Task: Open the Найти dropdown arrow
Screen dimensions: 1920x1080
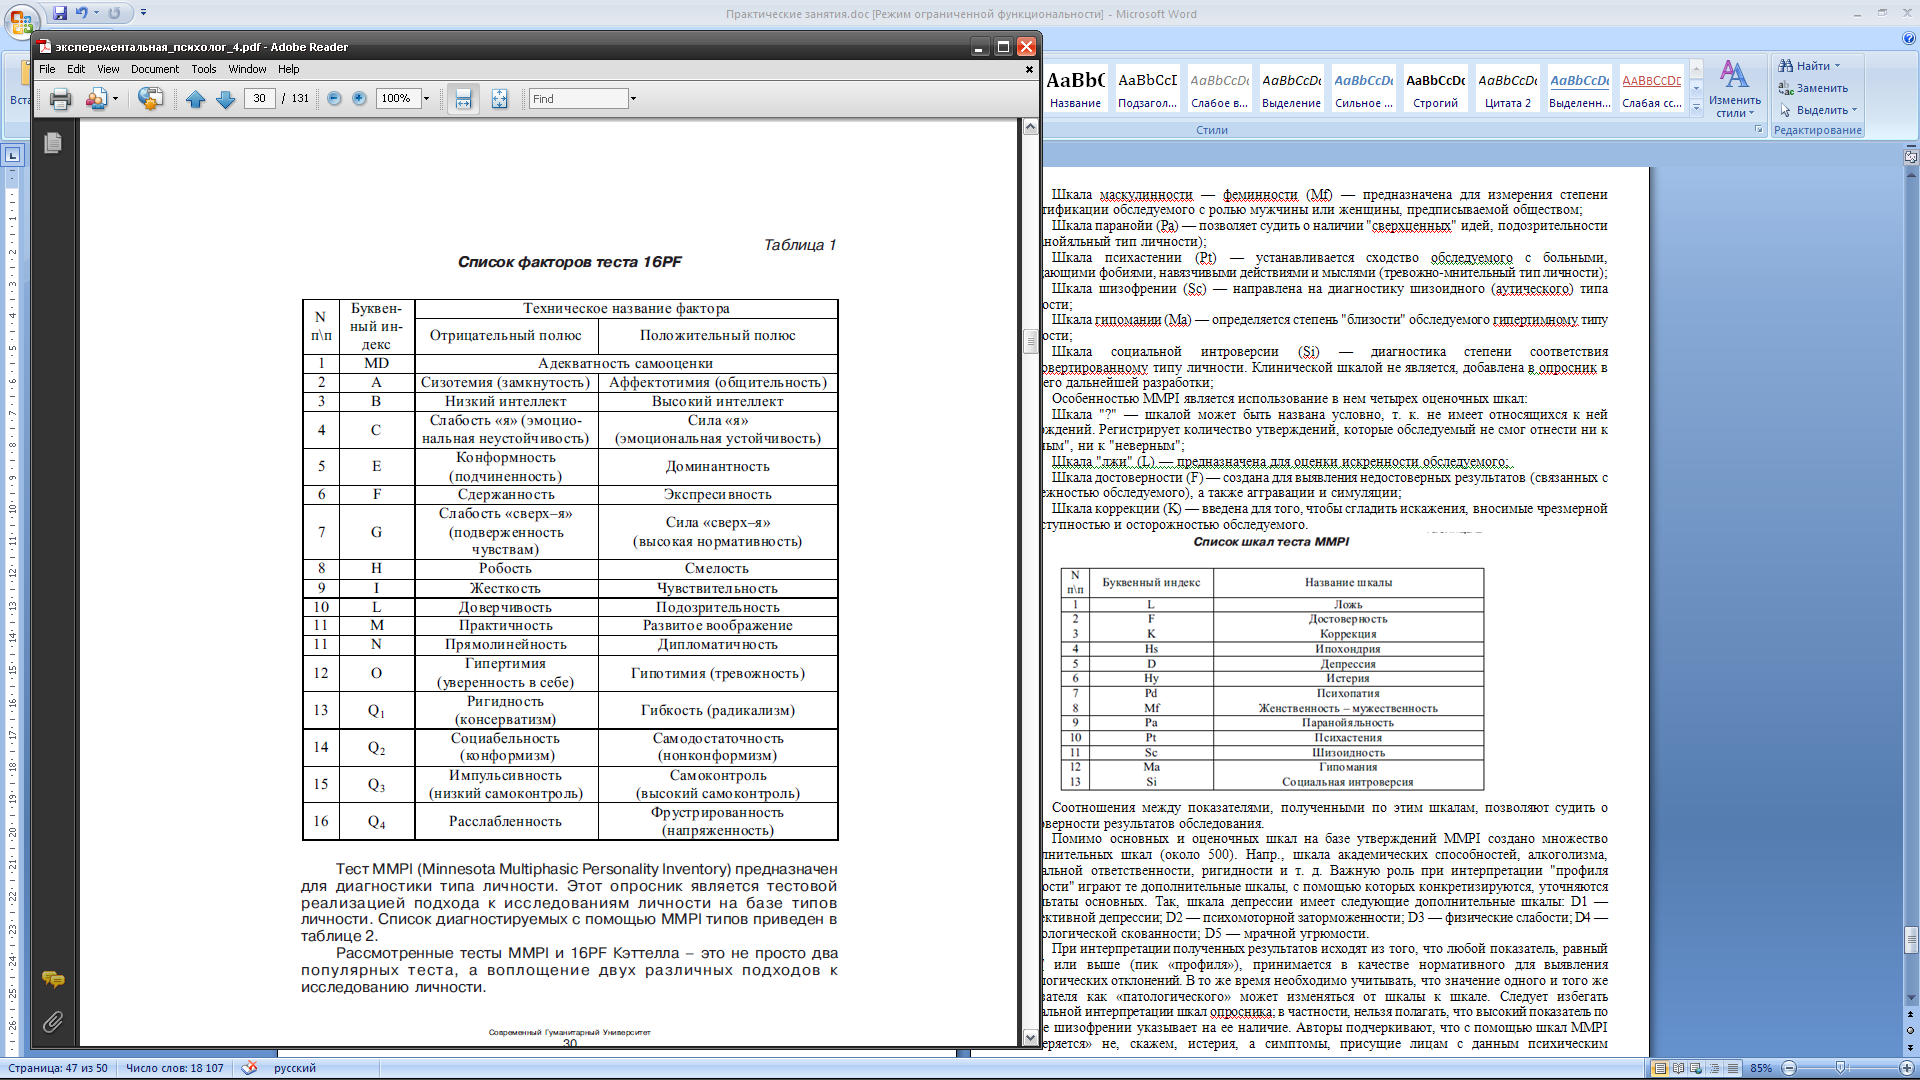Action: pyautogui.click(x=1837, y=66)
